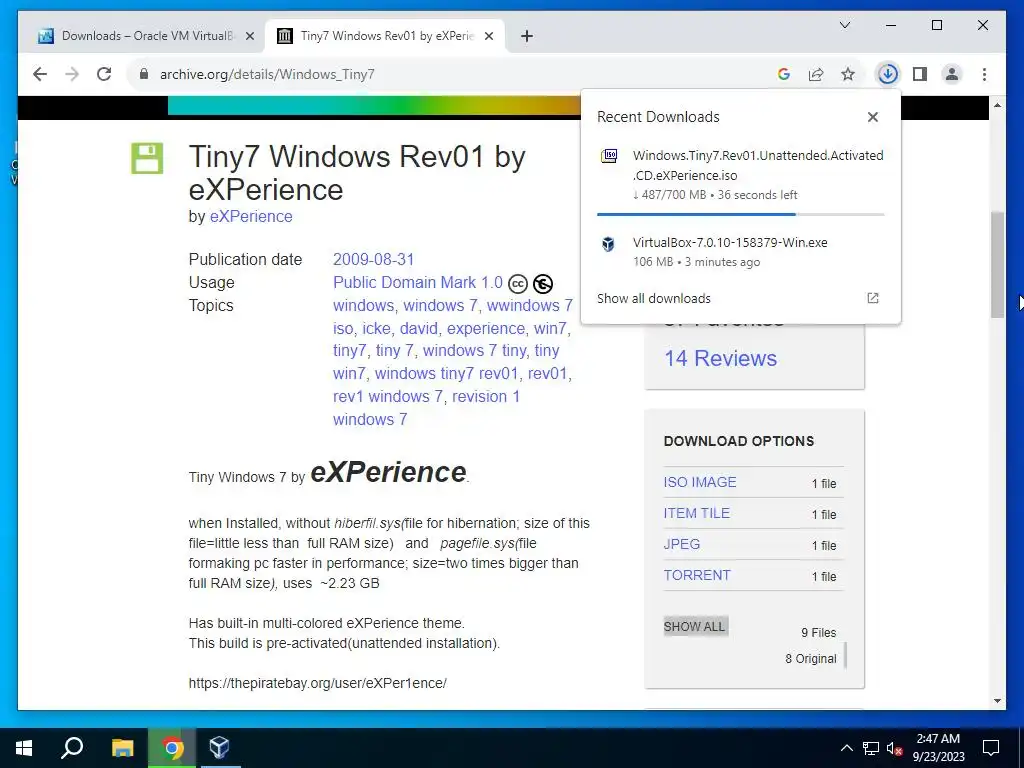
Task: Choose TORRENT download option
Action: point(697,575)
